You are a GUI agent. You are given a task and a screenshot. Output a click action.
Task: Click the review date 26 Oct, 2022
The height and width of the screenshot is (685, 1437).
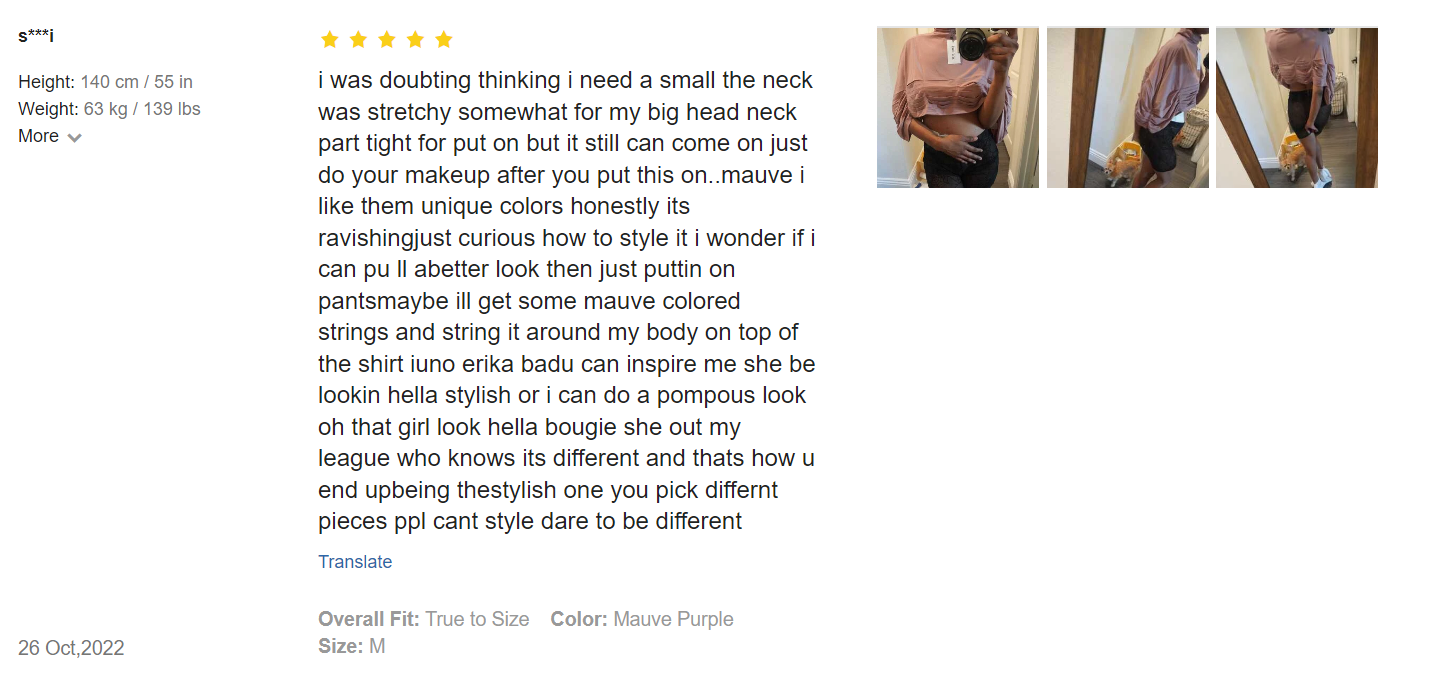point(71,648)
